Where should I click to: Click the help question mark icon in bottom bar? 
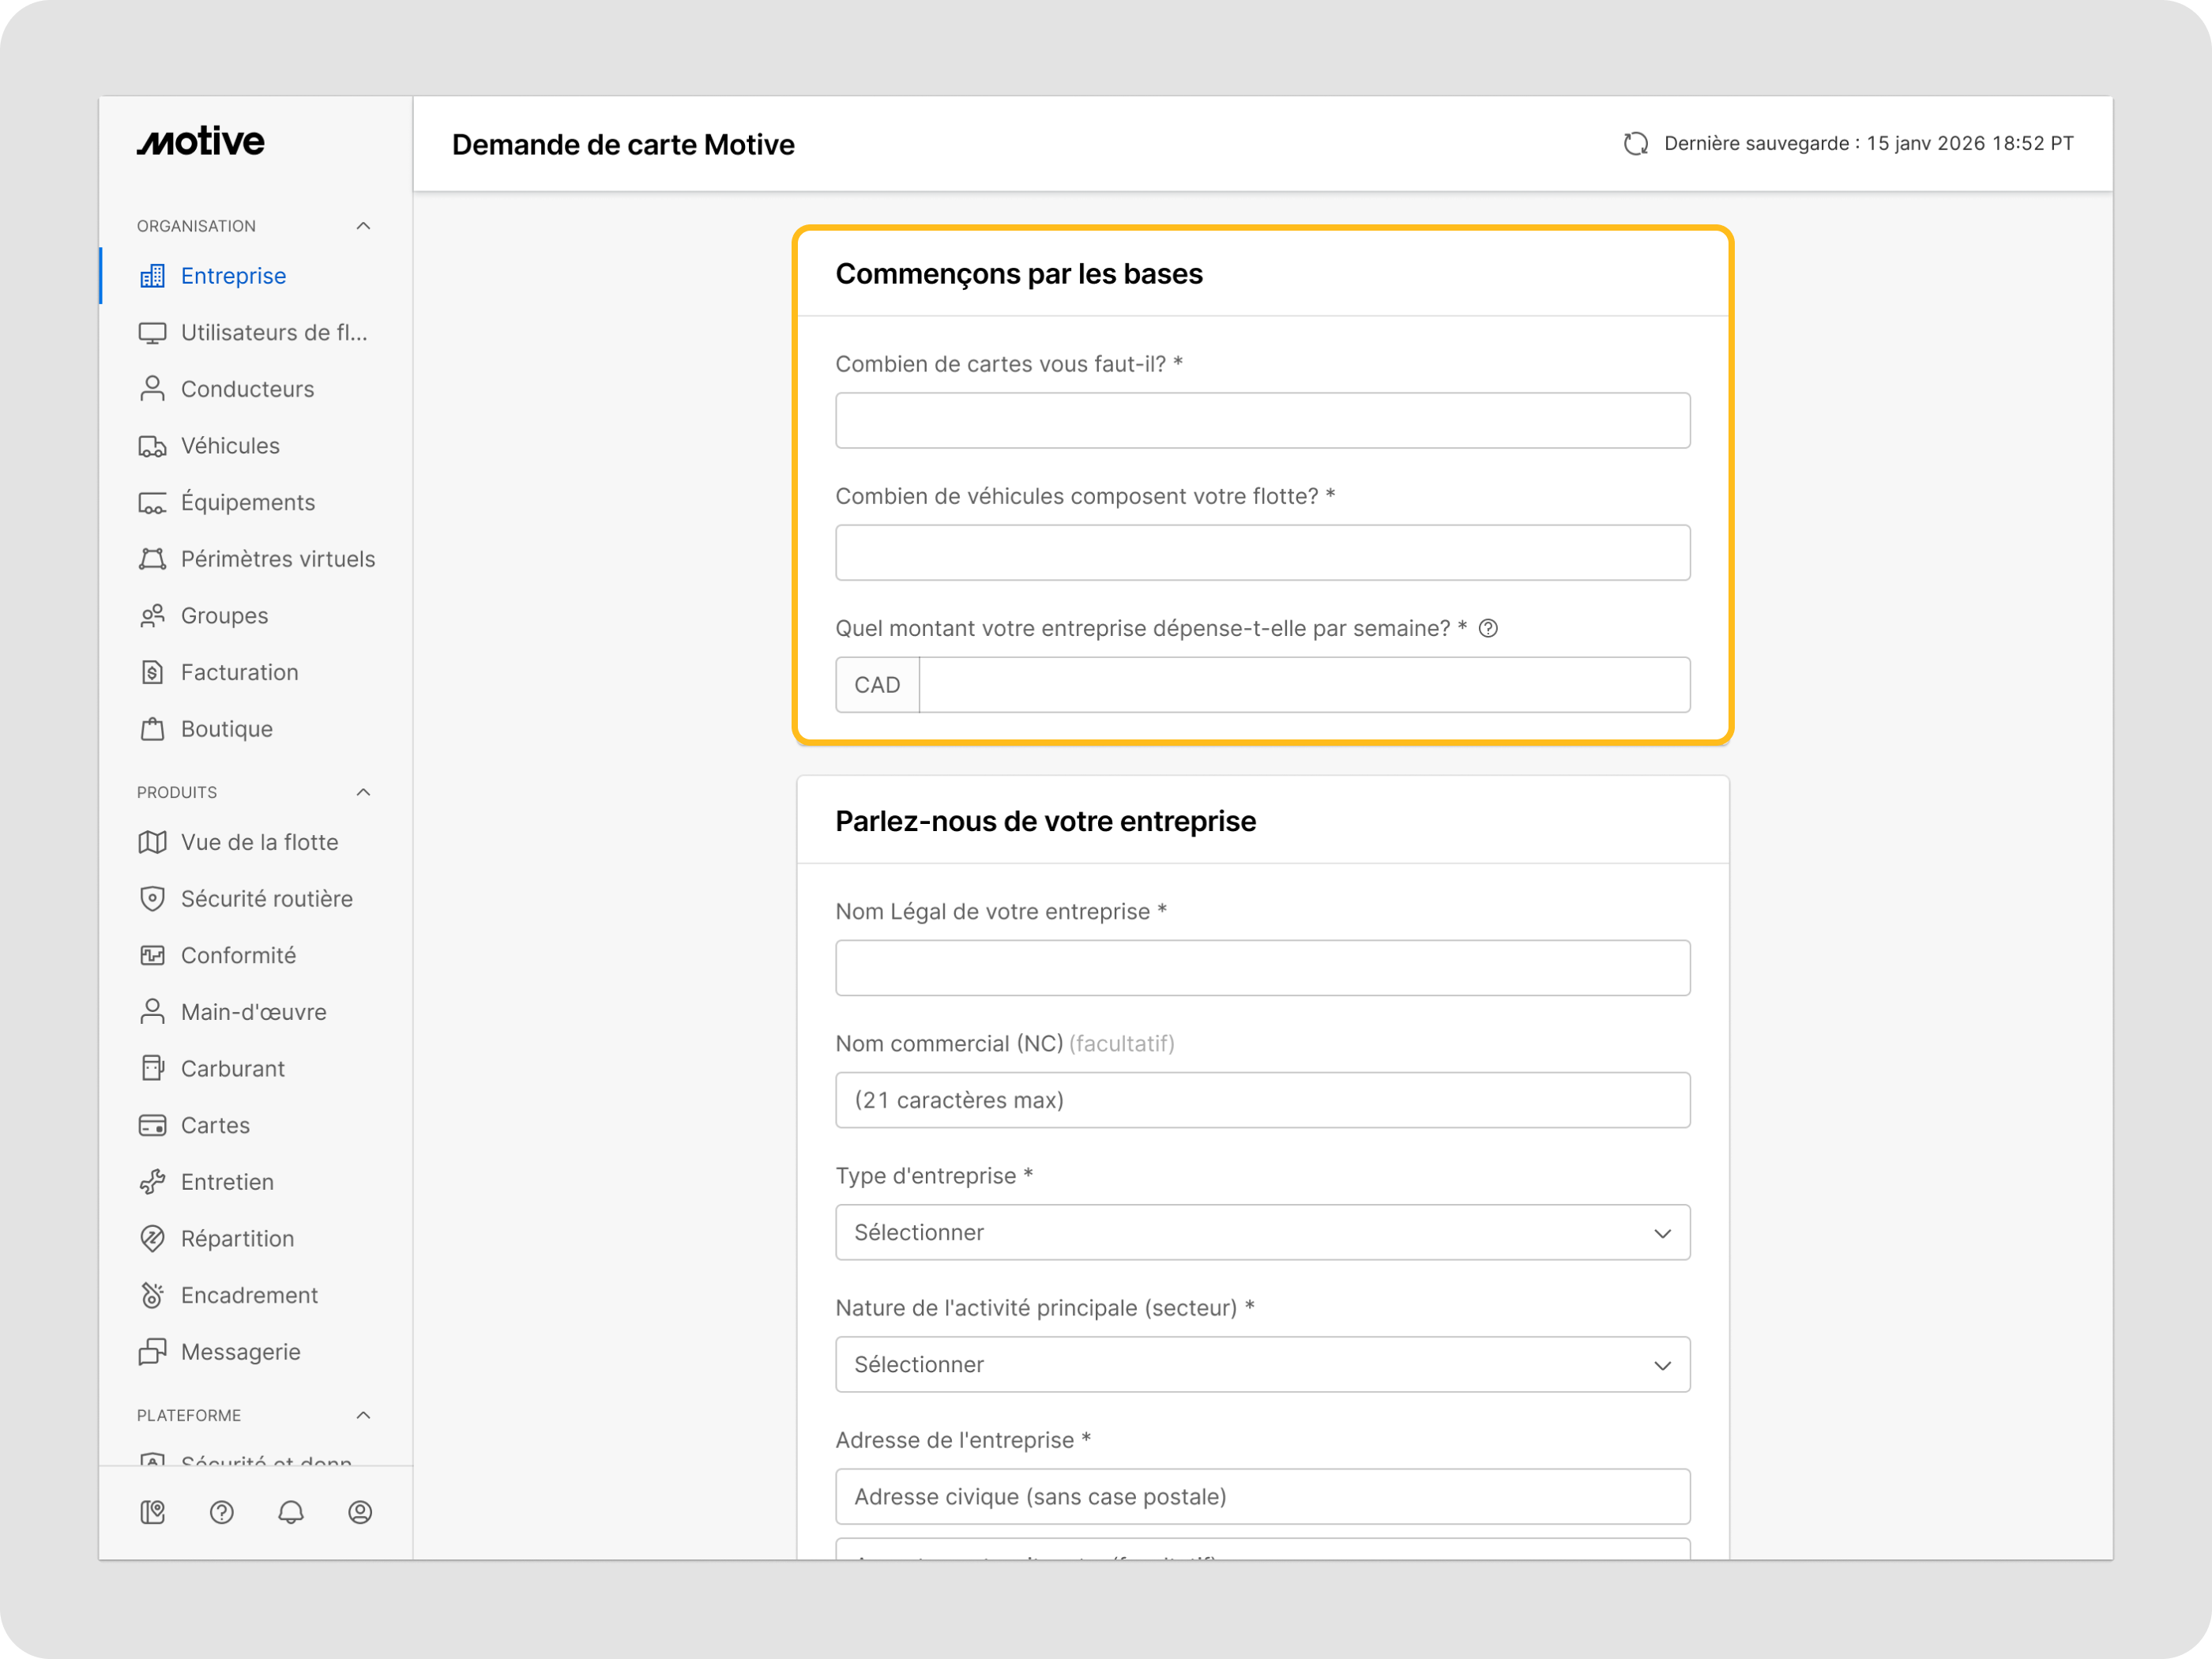pyautogui.click(x=221, y=1512)
